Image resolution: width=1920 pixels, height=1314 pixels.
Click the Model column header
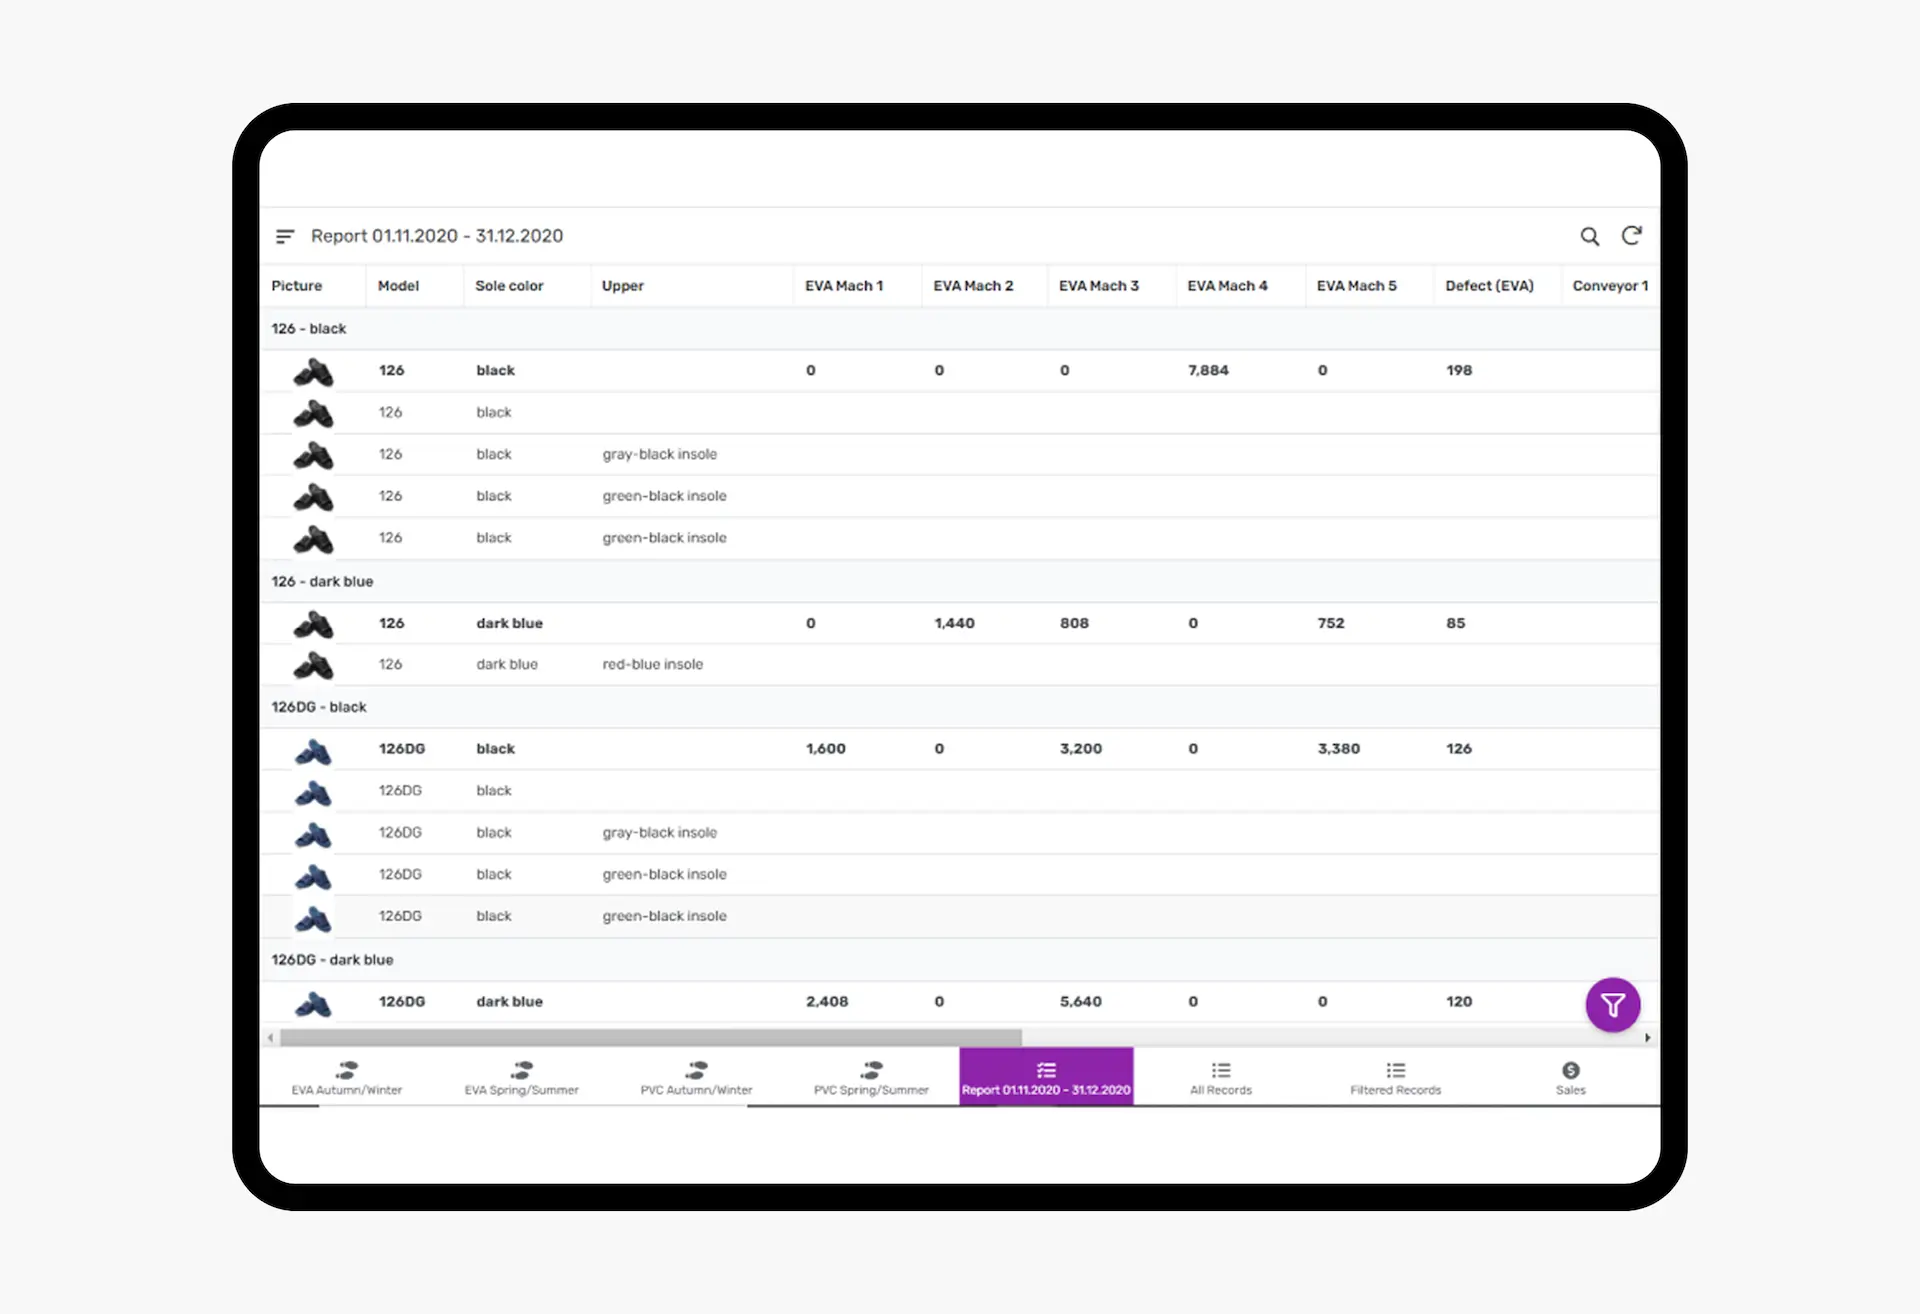coord(398,286)
